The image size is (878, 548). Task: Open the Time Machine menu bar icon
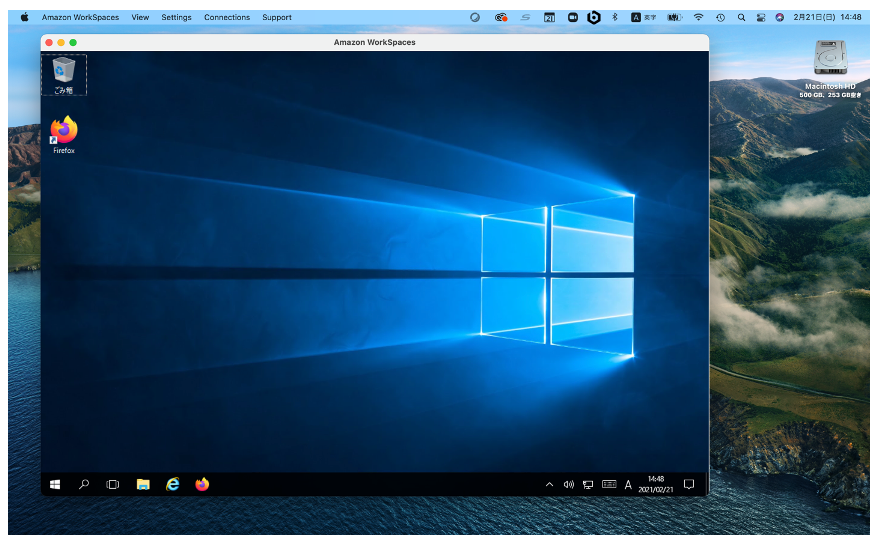[721, 17]
